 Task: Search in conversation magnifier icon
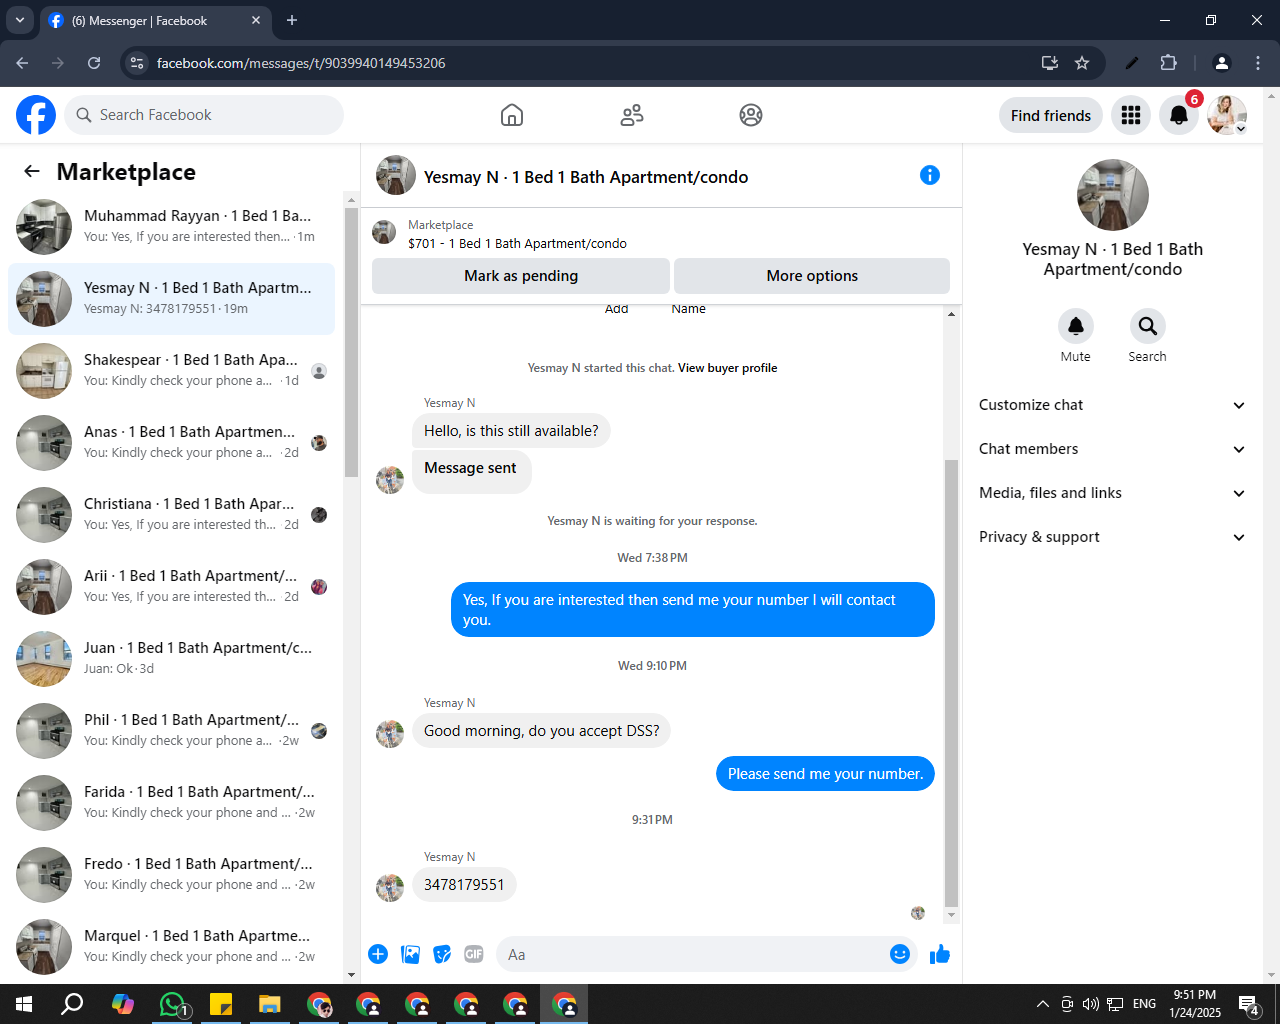point(1148,326)
